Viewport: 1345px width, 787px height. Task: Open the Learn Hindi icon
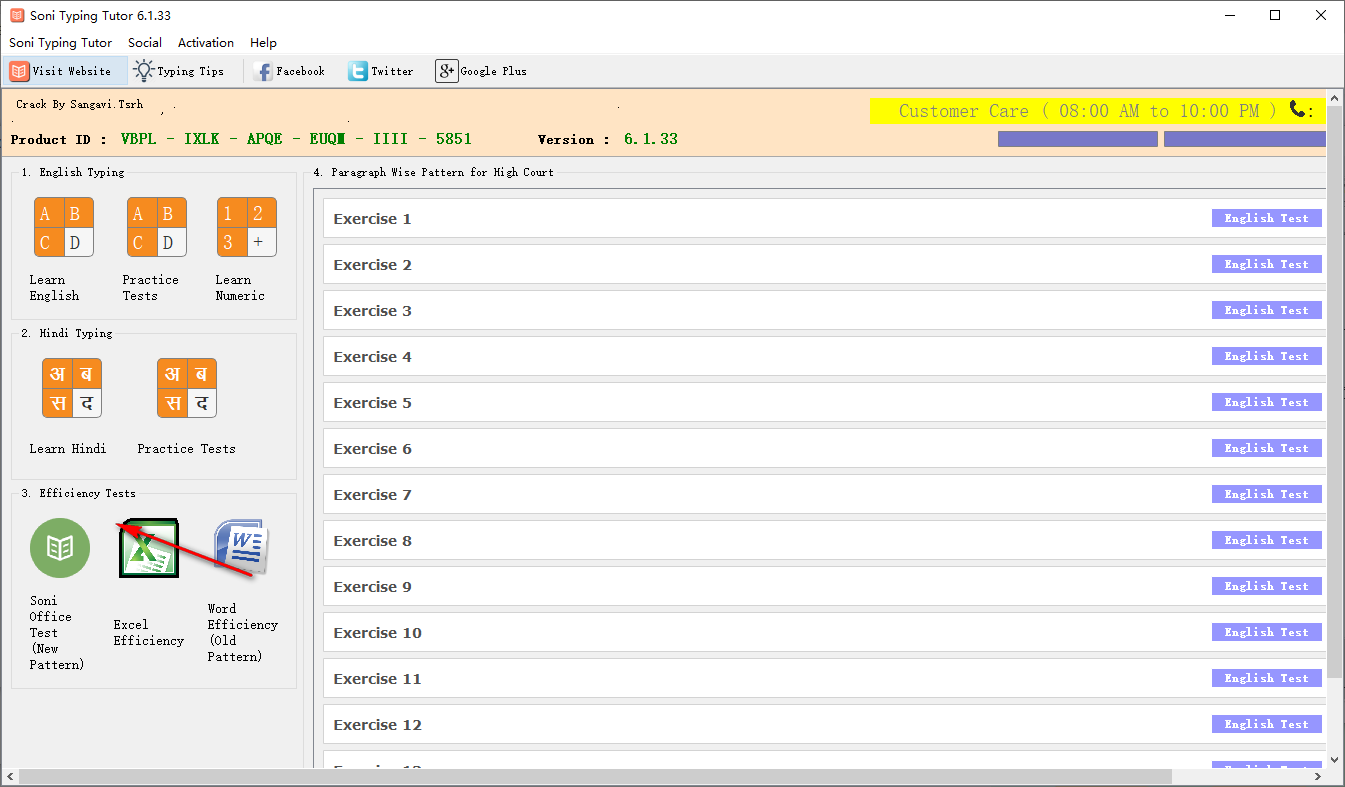[x=72, y=388]
